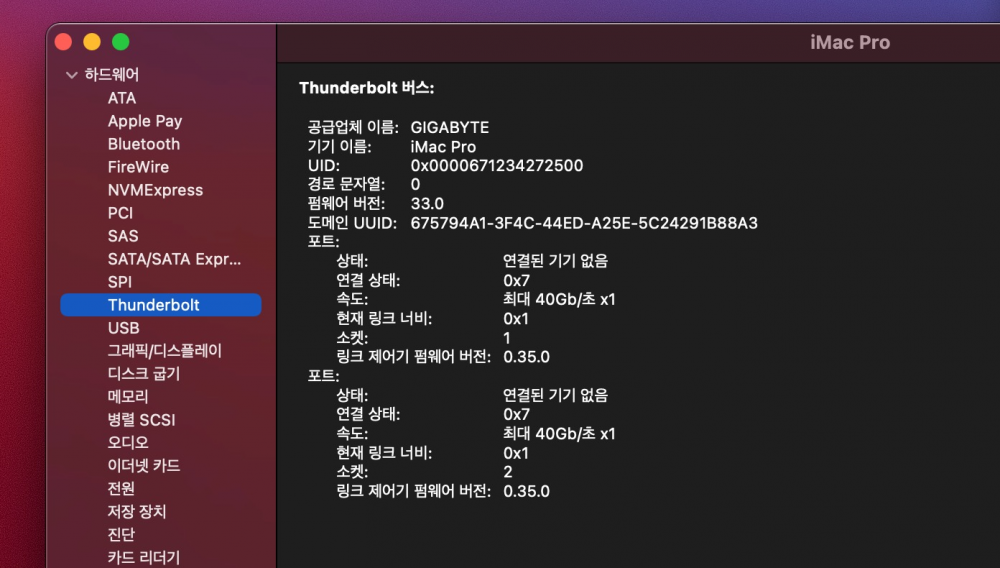The height and width of the screenshot is (568, 1000).
Task: Open the USB entry
Action: (x=124, y=328)
